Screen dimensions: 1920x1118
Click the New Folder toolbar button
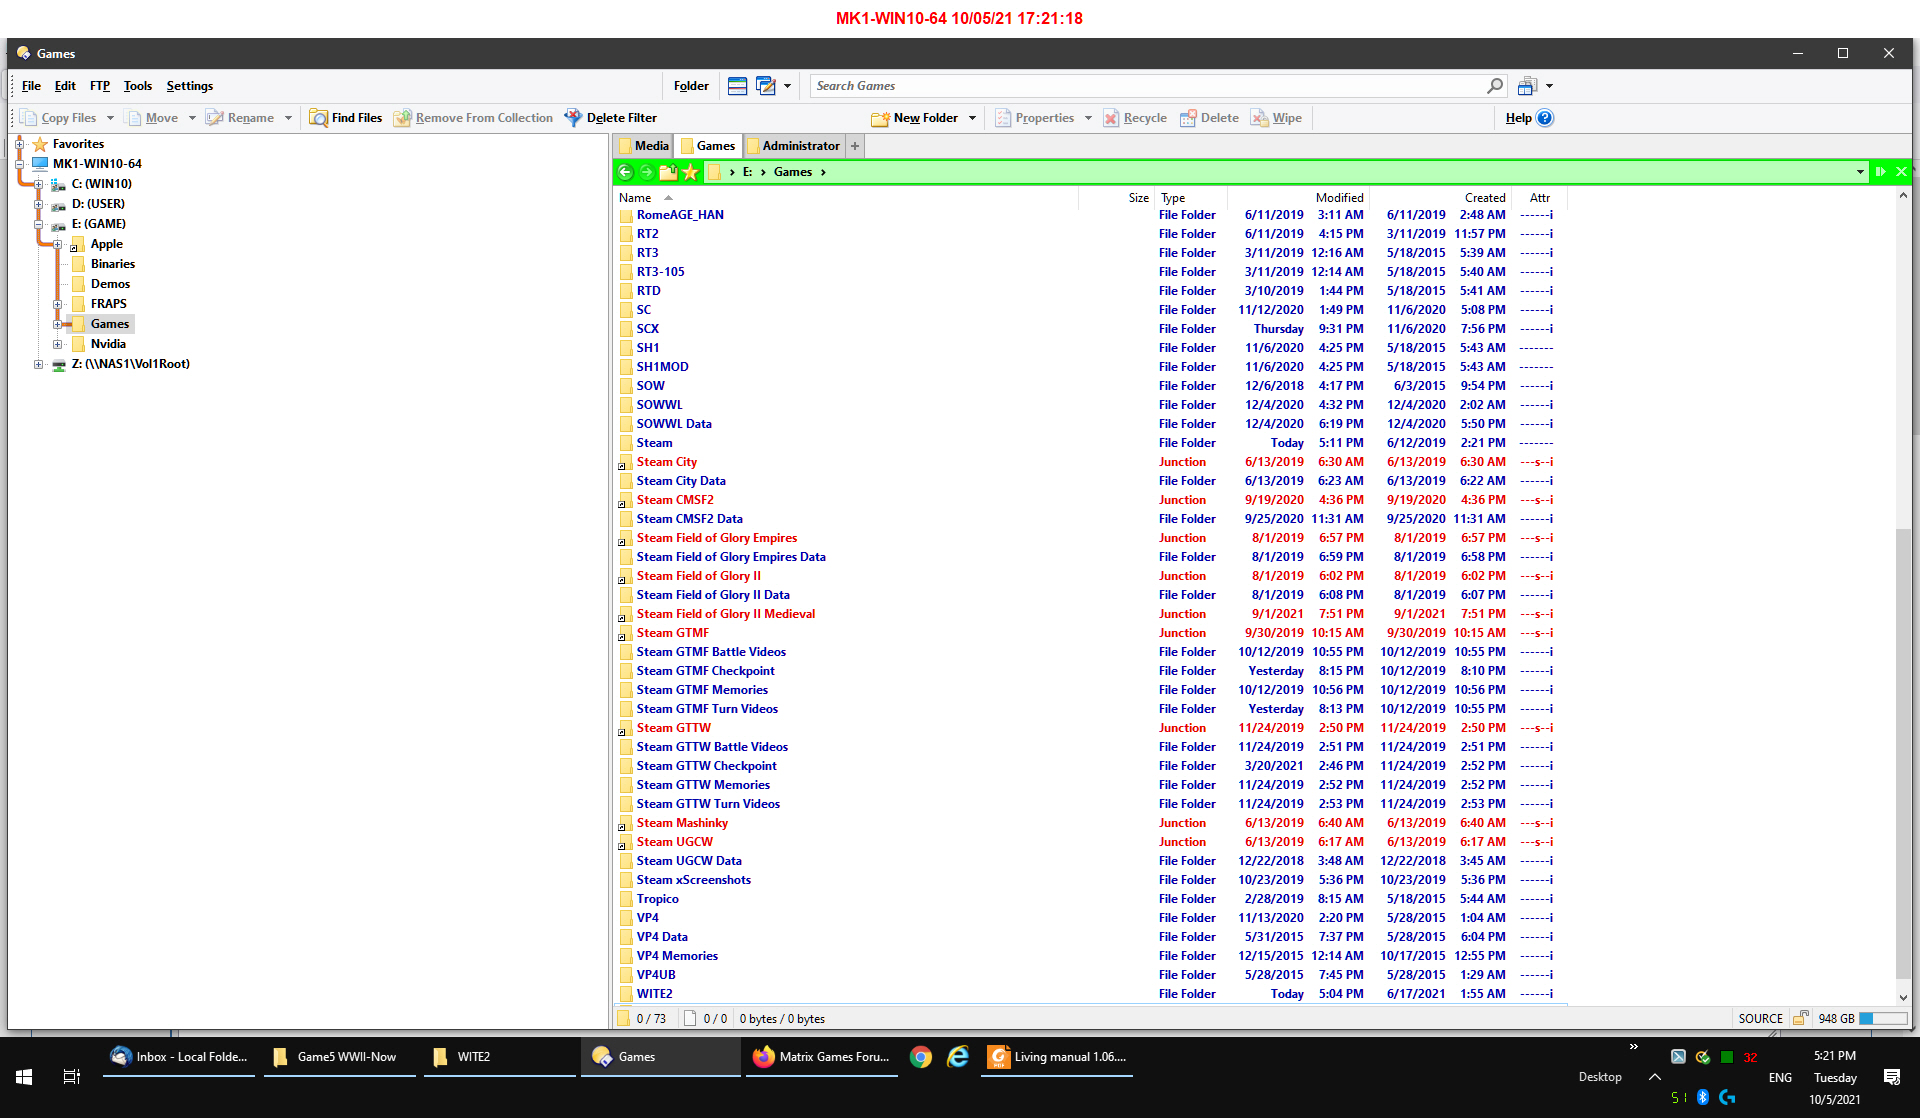click(x=915, y=118)
